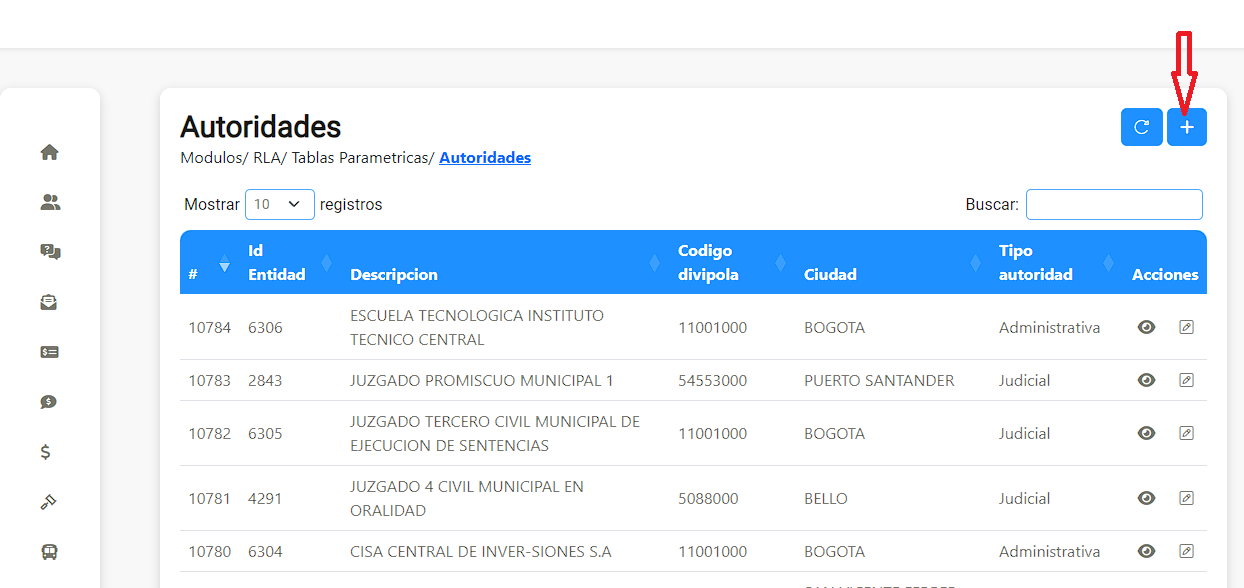Open the Mostrar registros count dropdown
This screenshot has width=1244, height=588.
280,204
